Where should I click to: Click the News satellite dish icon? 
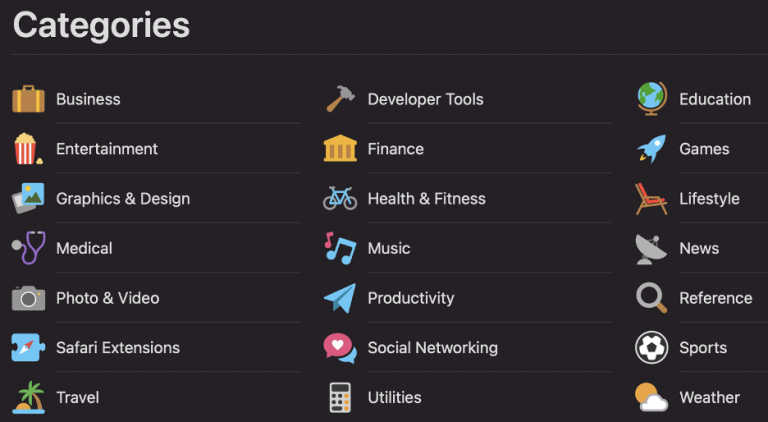pyautogui.click(x=651, y=249)
